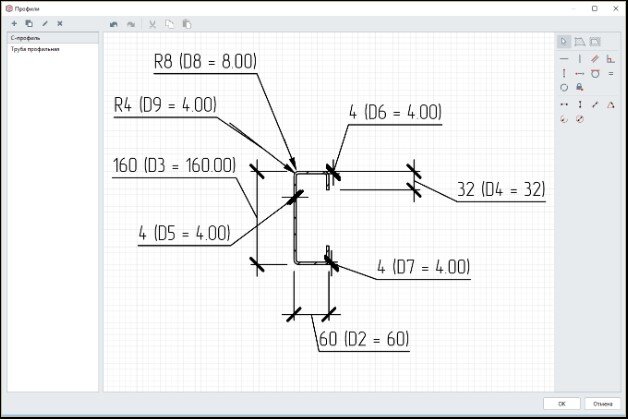This screenshot has height=419, width=628.
Task: Select the С-профиль list entry
Action: point(53,38)
